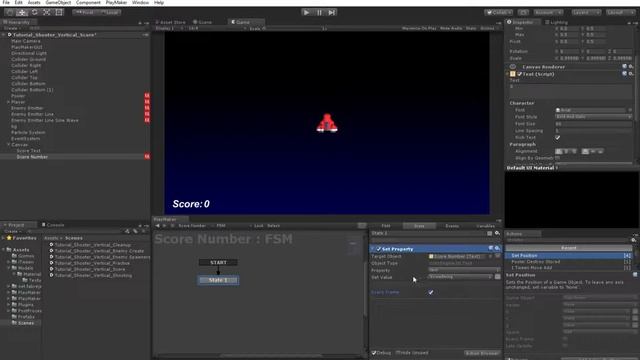Click the Font object picker circle

[x=630, y=110]
